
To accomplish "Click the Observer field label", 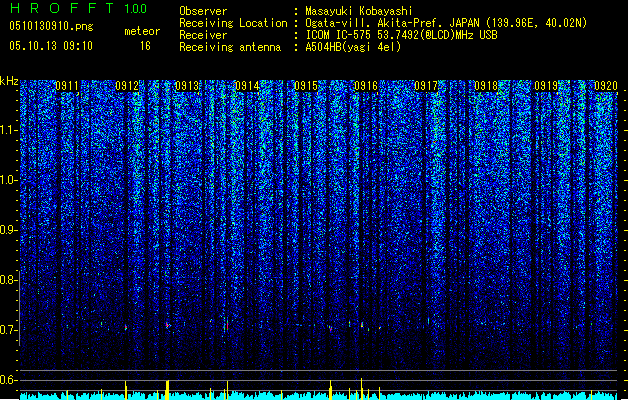I will click(203, 11).
